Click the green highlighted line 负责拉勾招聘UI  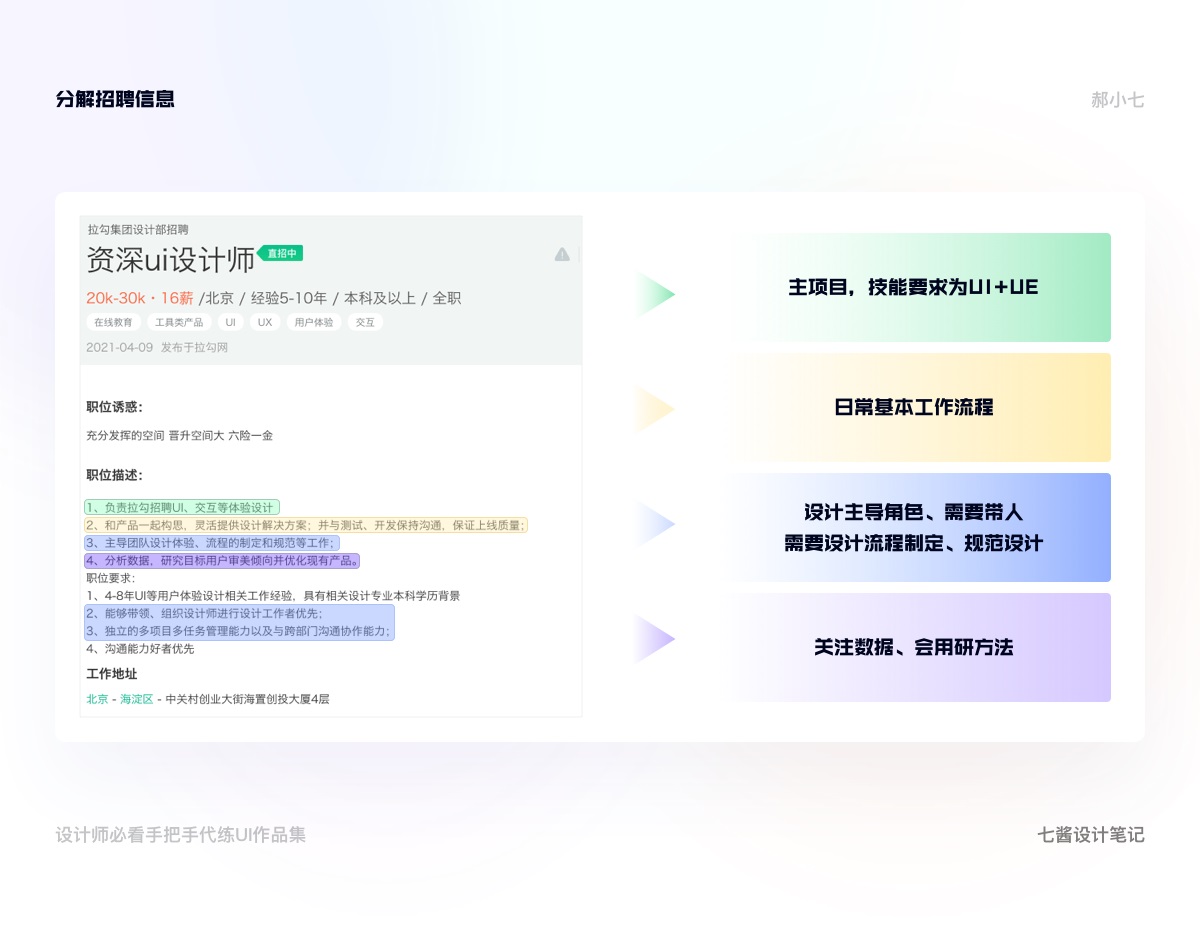click(x=182, y=507)
